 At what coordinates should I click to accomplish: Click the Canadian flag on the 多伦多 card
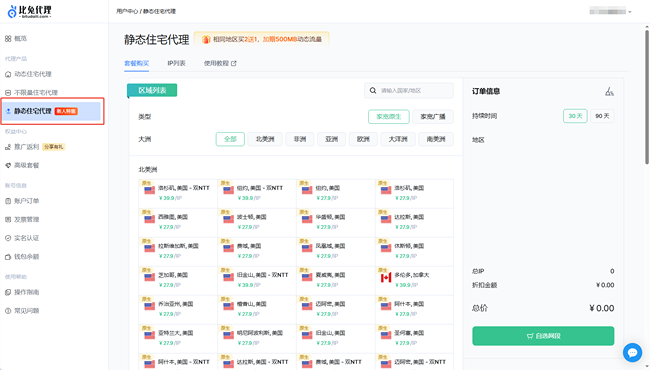386,278
